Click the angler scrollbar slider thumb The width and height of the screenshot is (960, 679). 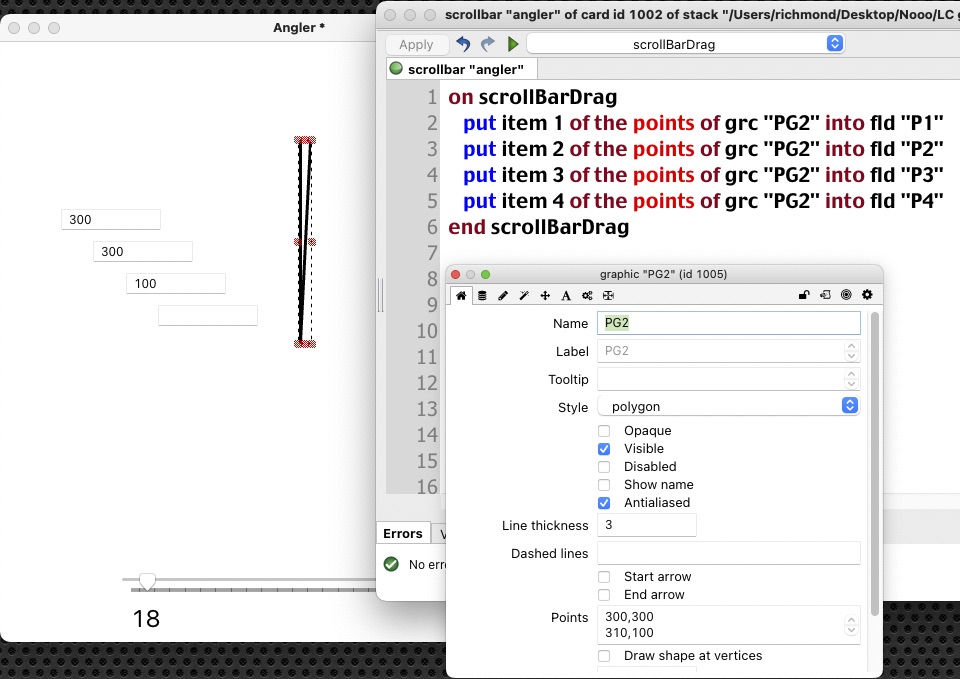tap(147, 581)
